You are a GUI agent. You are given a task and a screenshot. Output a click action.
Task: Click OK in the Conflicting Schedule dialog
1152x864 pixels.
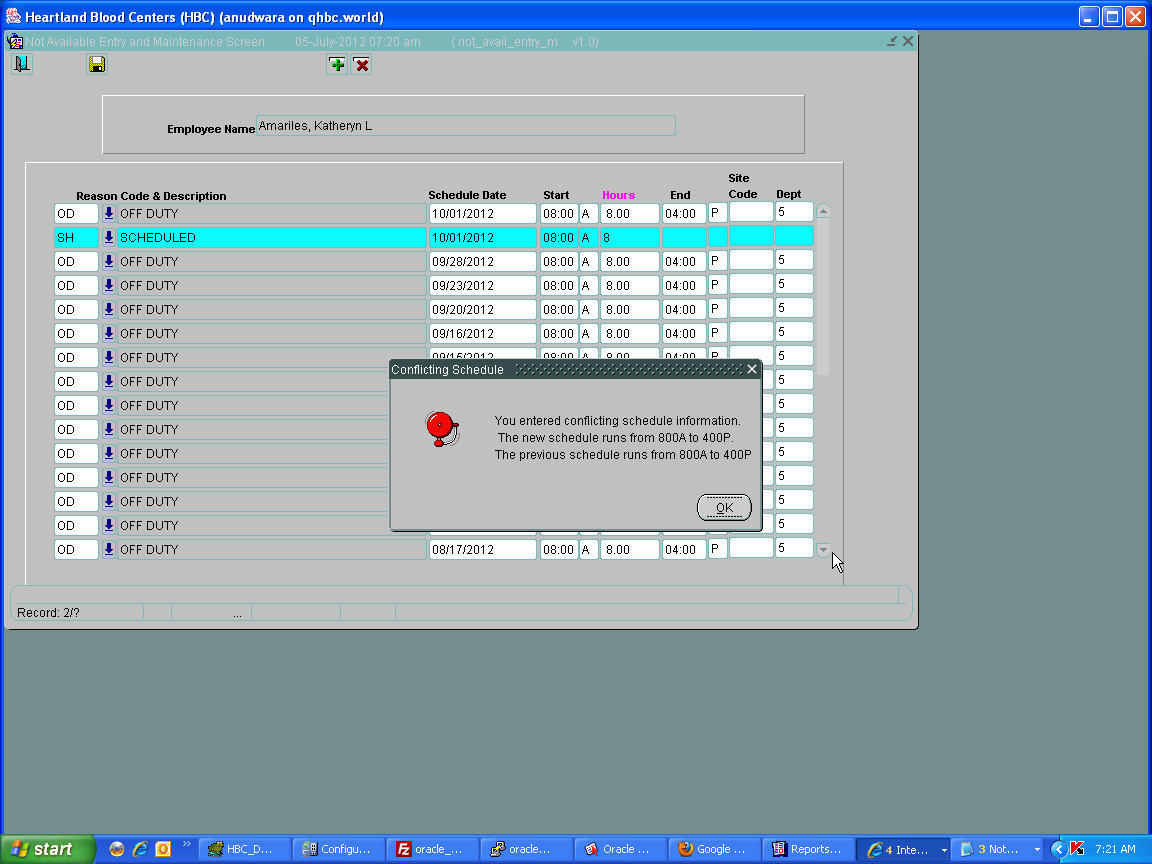click(x=724, y=507)
